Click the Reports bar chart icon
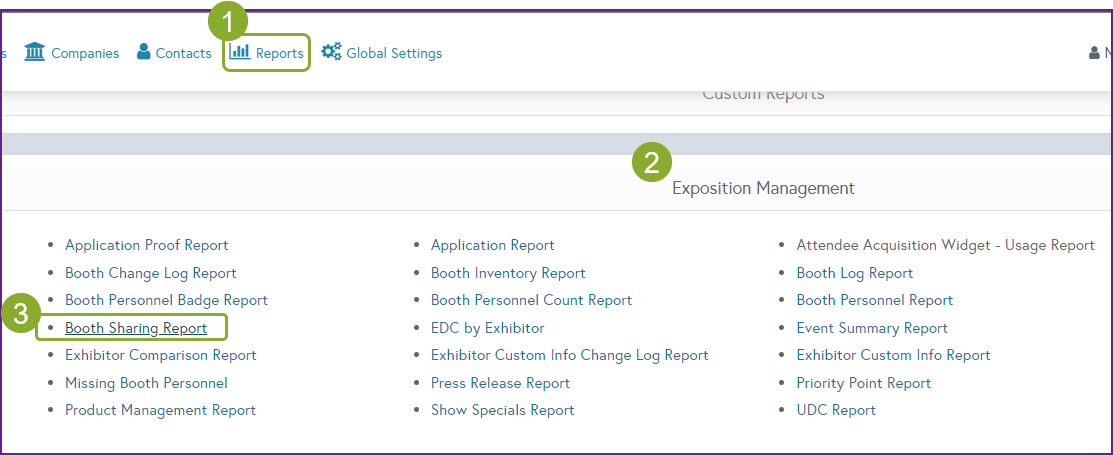The height and width of the screenshot is (455, 1113). pyautogui.click(x=240, y=52)
